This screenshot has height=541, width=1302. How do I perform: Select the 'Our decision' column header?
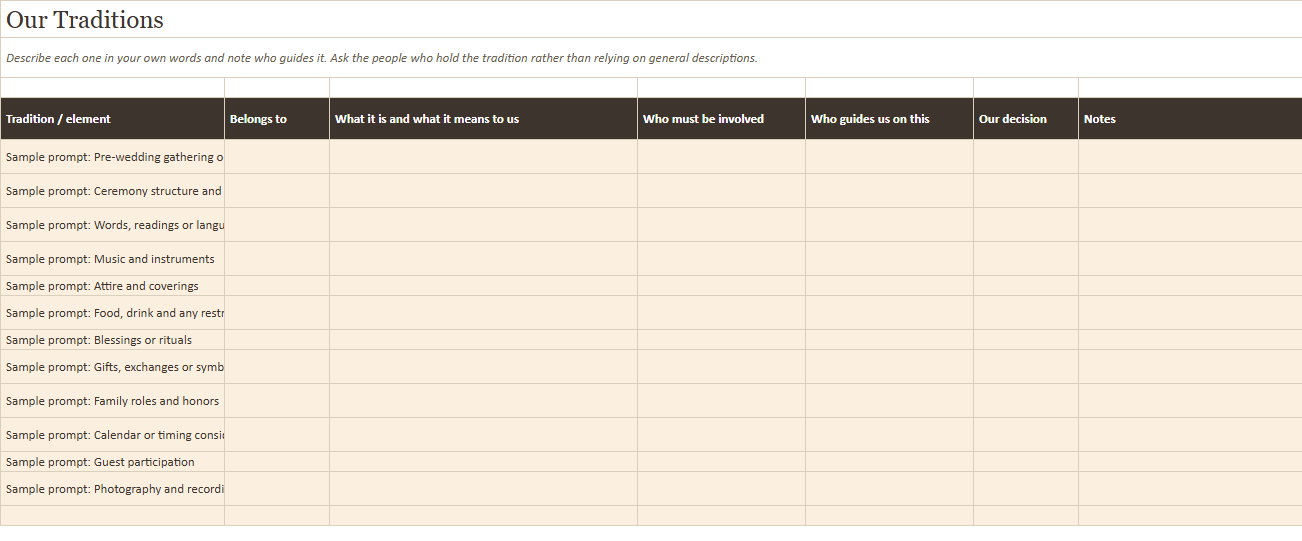[x=1026, y=119]
